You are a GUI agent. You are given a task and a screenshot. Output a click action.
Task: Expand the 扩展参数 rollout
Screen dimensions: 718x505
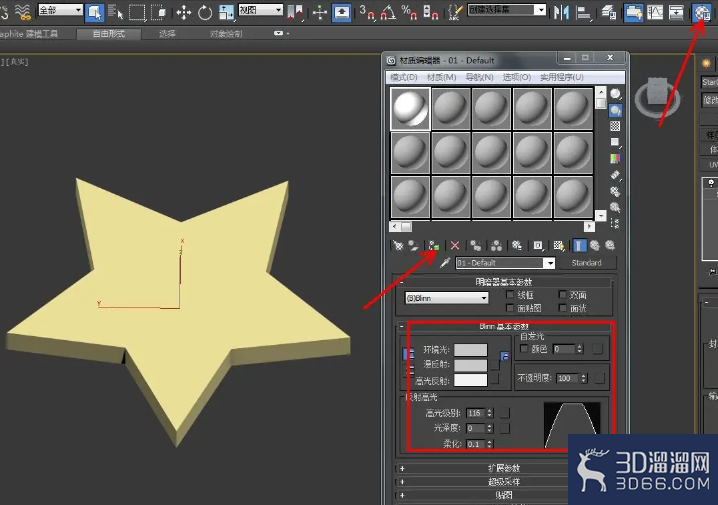coord(504,468)
